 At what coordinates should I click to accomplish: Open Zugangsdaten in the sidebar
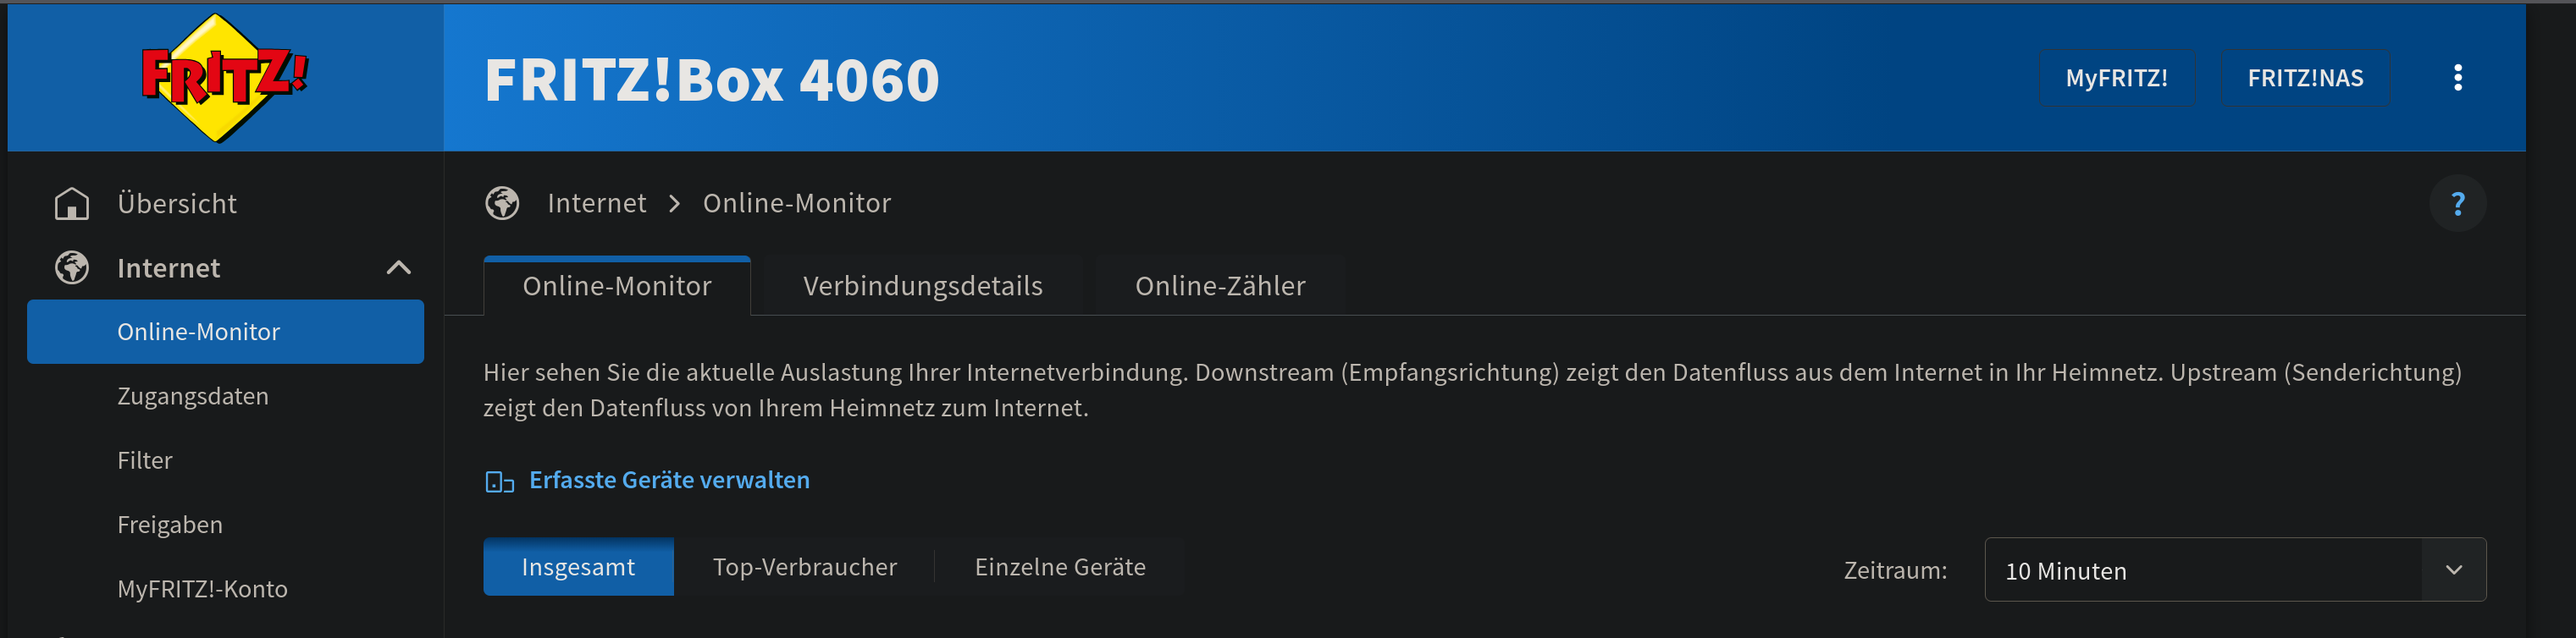pyautogui.click(x=193, y=396)
